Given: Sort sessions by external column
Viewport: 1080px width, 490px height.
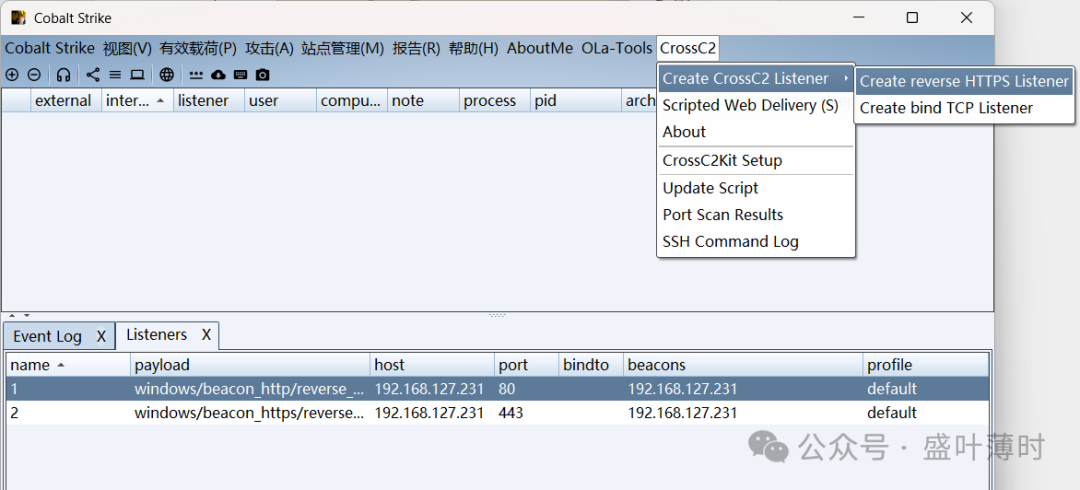Looking at the screenshot, I should (x=66, y=101).
